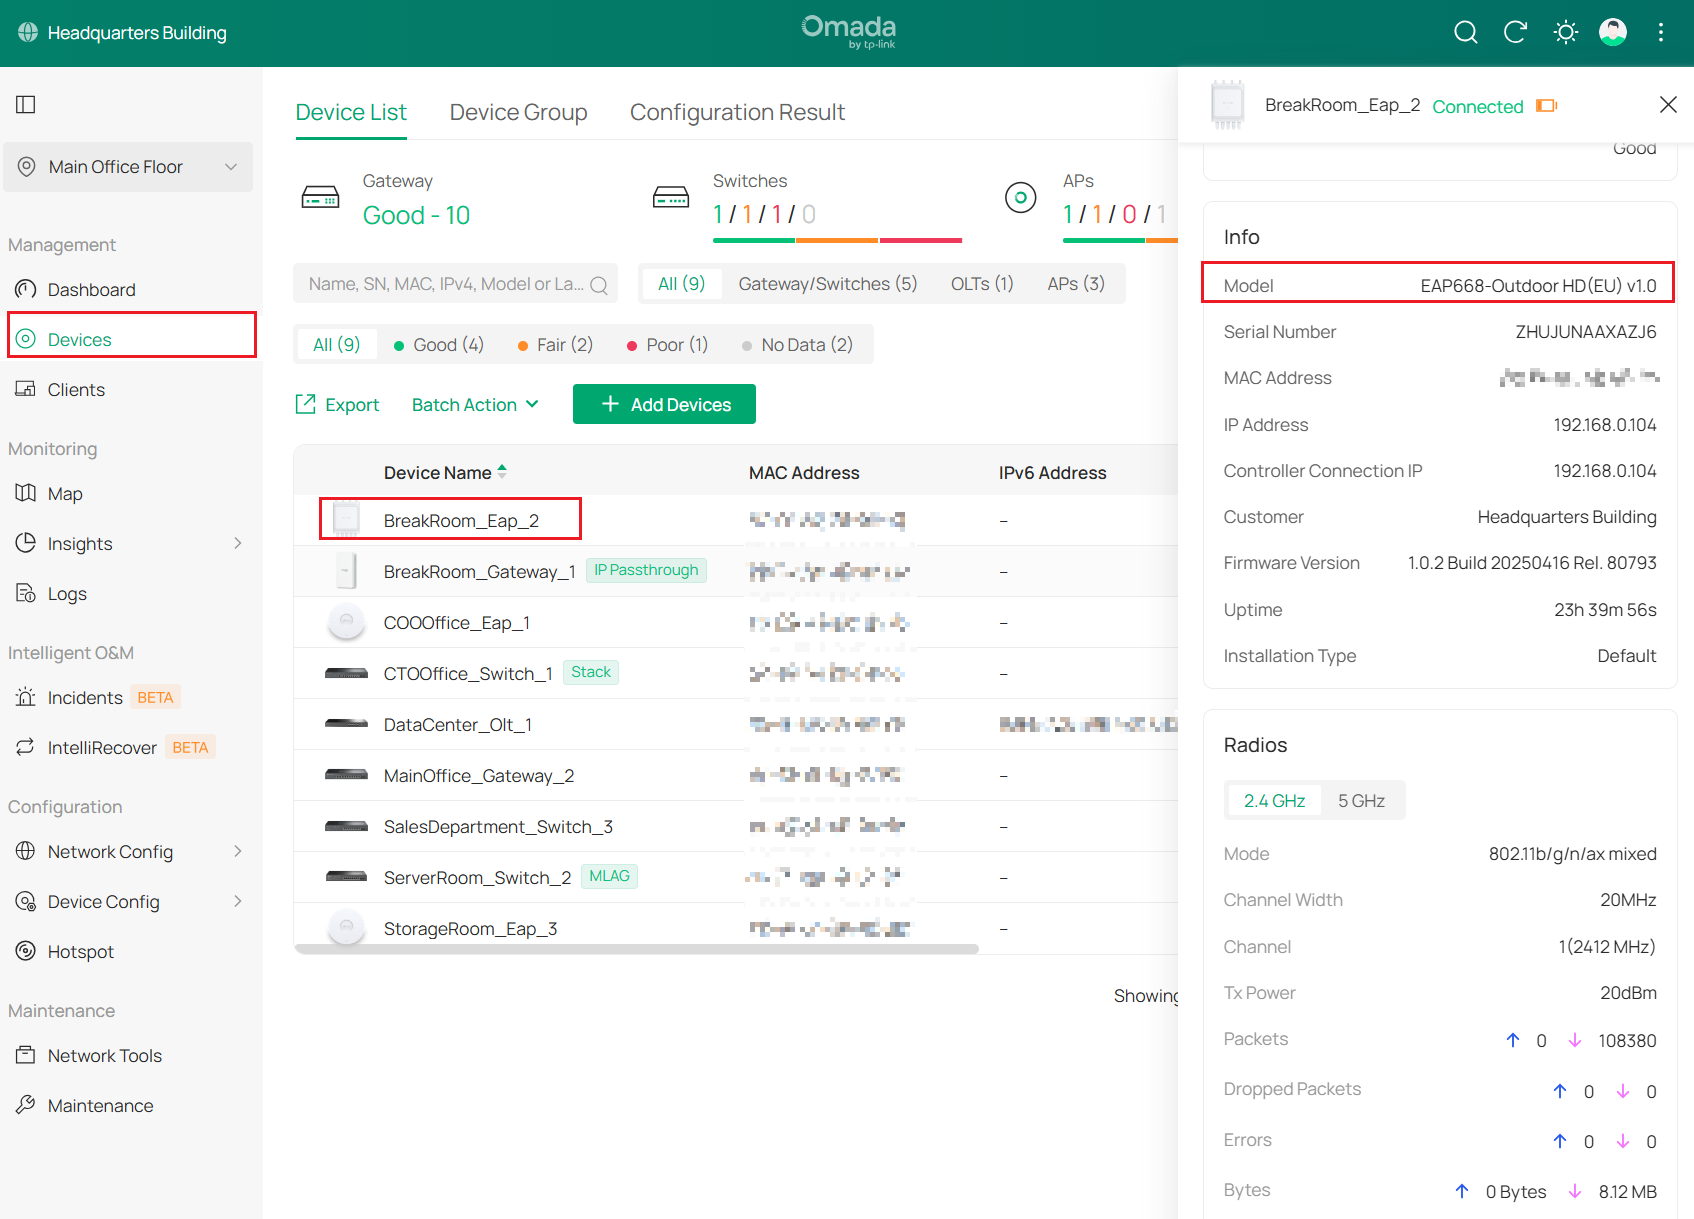The width and height of the screenshot is (1694, 1219).
Task: Click the BreakRoom_Gateway_1 device icon
Action: (x=346, y=571)
